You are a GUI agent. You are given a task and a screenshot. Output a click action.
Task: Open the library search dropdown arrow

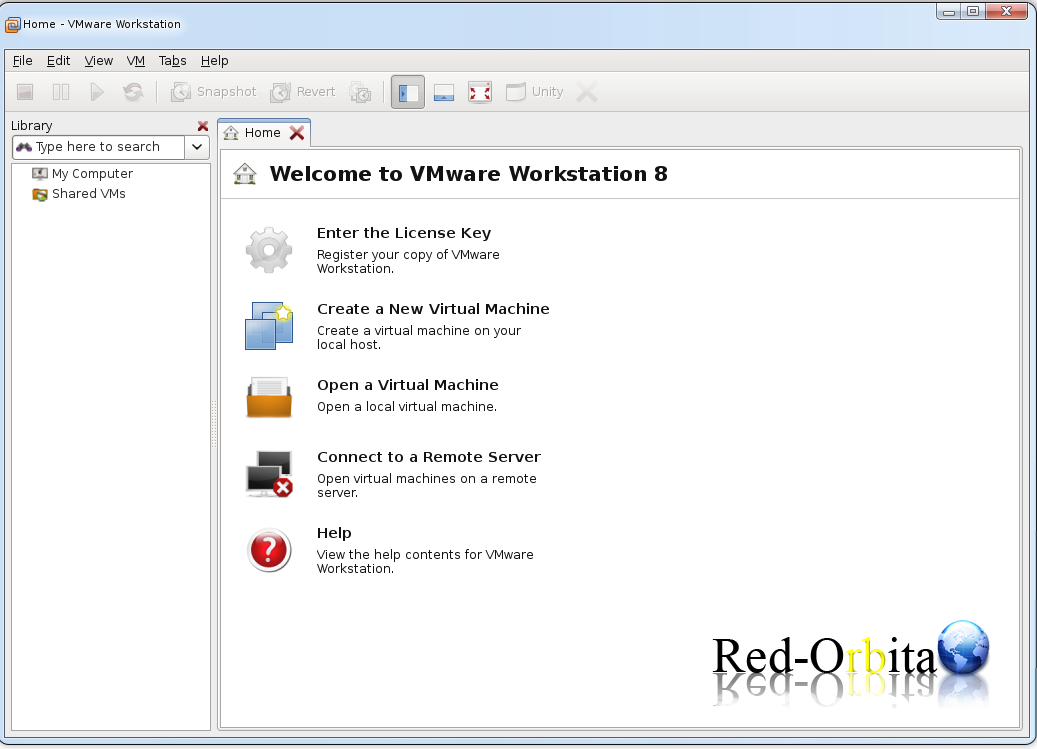pos(197,147)
